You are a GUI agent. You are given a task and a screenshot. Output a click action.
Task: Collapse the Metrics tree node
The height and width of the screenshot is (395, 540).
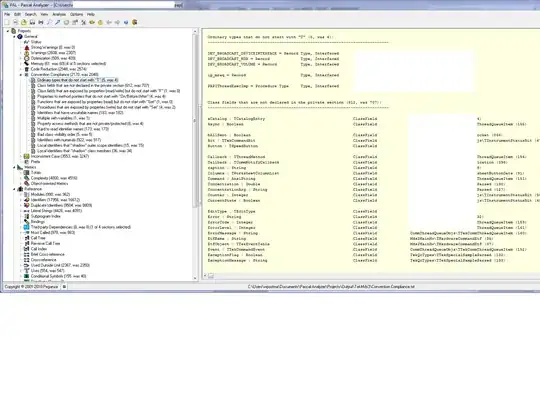14,167
